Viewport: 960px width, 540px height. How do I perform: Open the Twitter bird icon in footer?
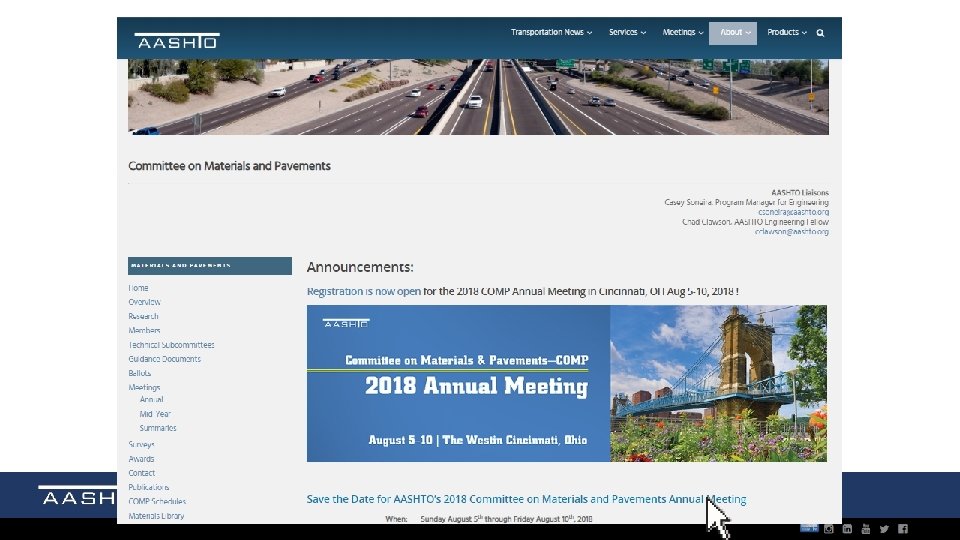884,528
